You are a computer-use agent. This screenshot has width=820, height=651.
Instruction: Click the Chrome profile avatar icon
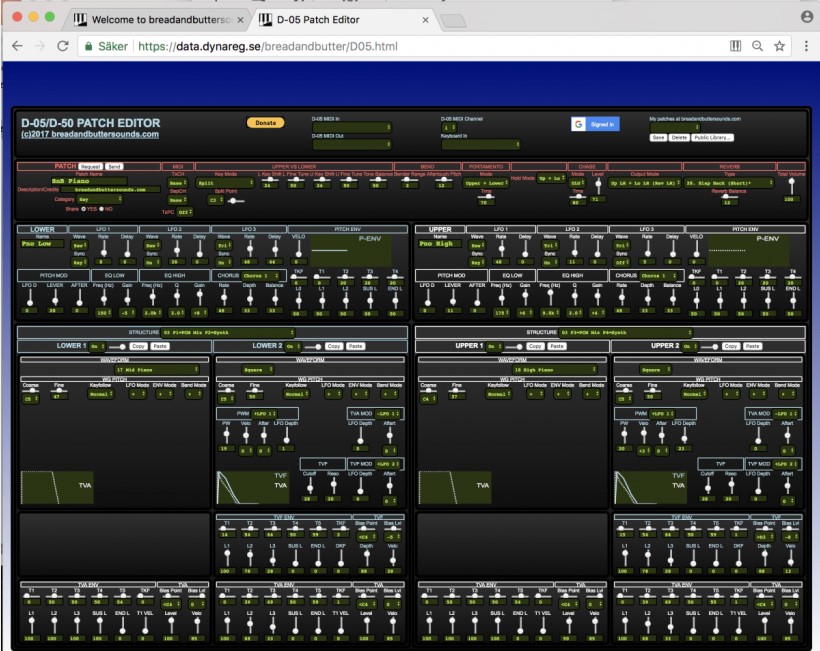(807, 17)
